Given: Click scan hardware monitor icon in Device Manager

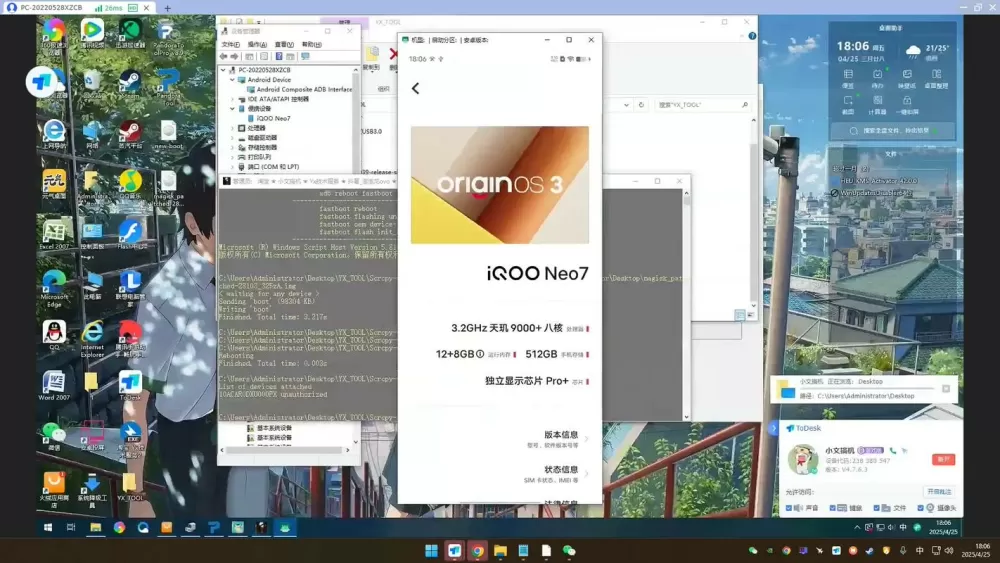Looking at the screenshot, I should (305, 57).
